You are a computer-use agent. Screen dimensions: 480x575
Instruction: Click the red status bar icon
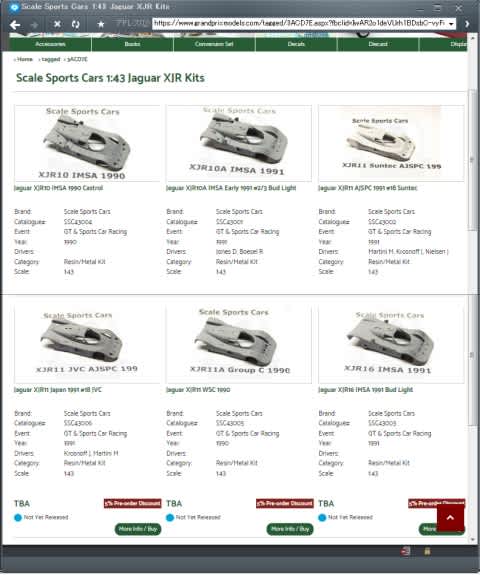click(406, 551)
